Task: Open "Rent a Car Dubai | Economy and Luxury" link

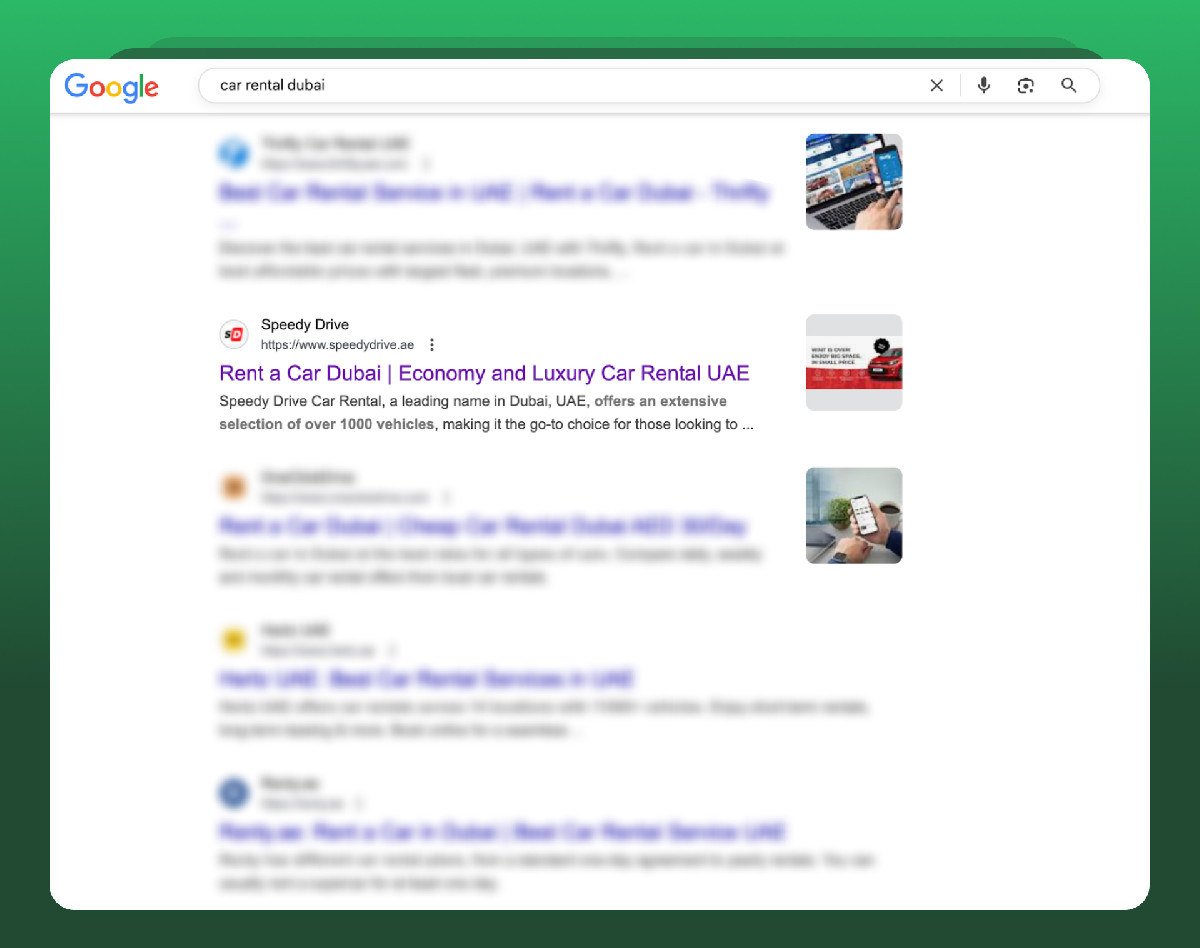Action: pos(484,373)
